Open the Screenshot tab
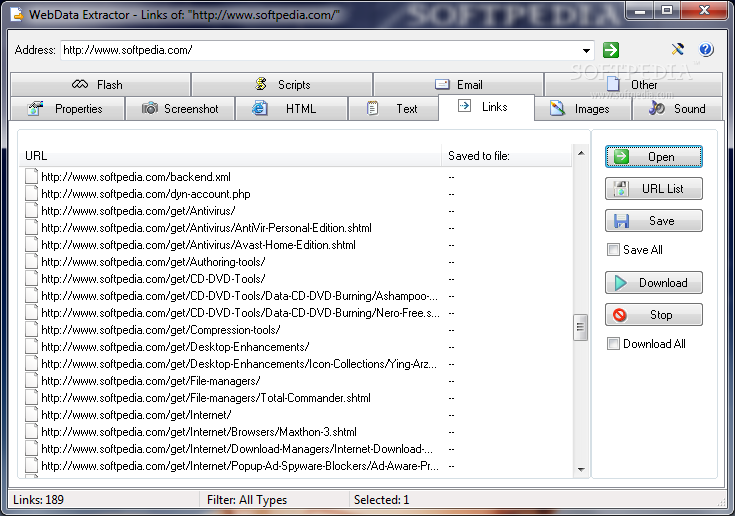This screenshot has height=516, width=735. 180,109
